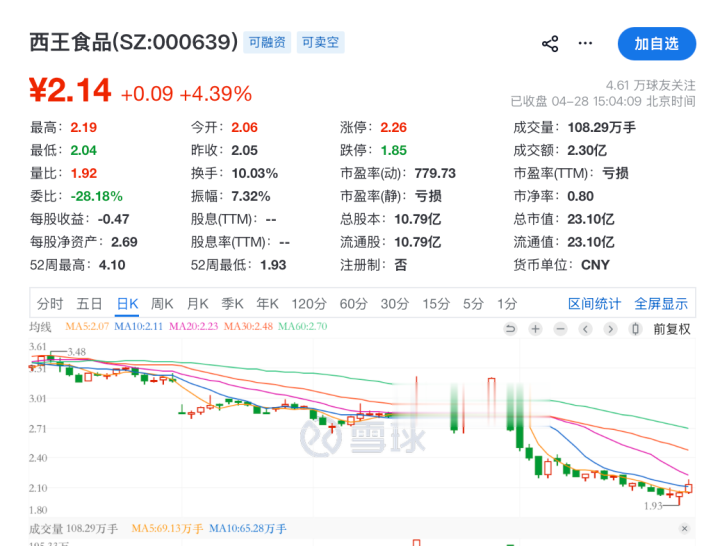720x546 pixels.
Task: Click the 1.93 low marker on chart
Action: pos(653,506)
